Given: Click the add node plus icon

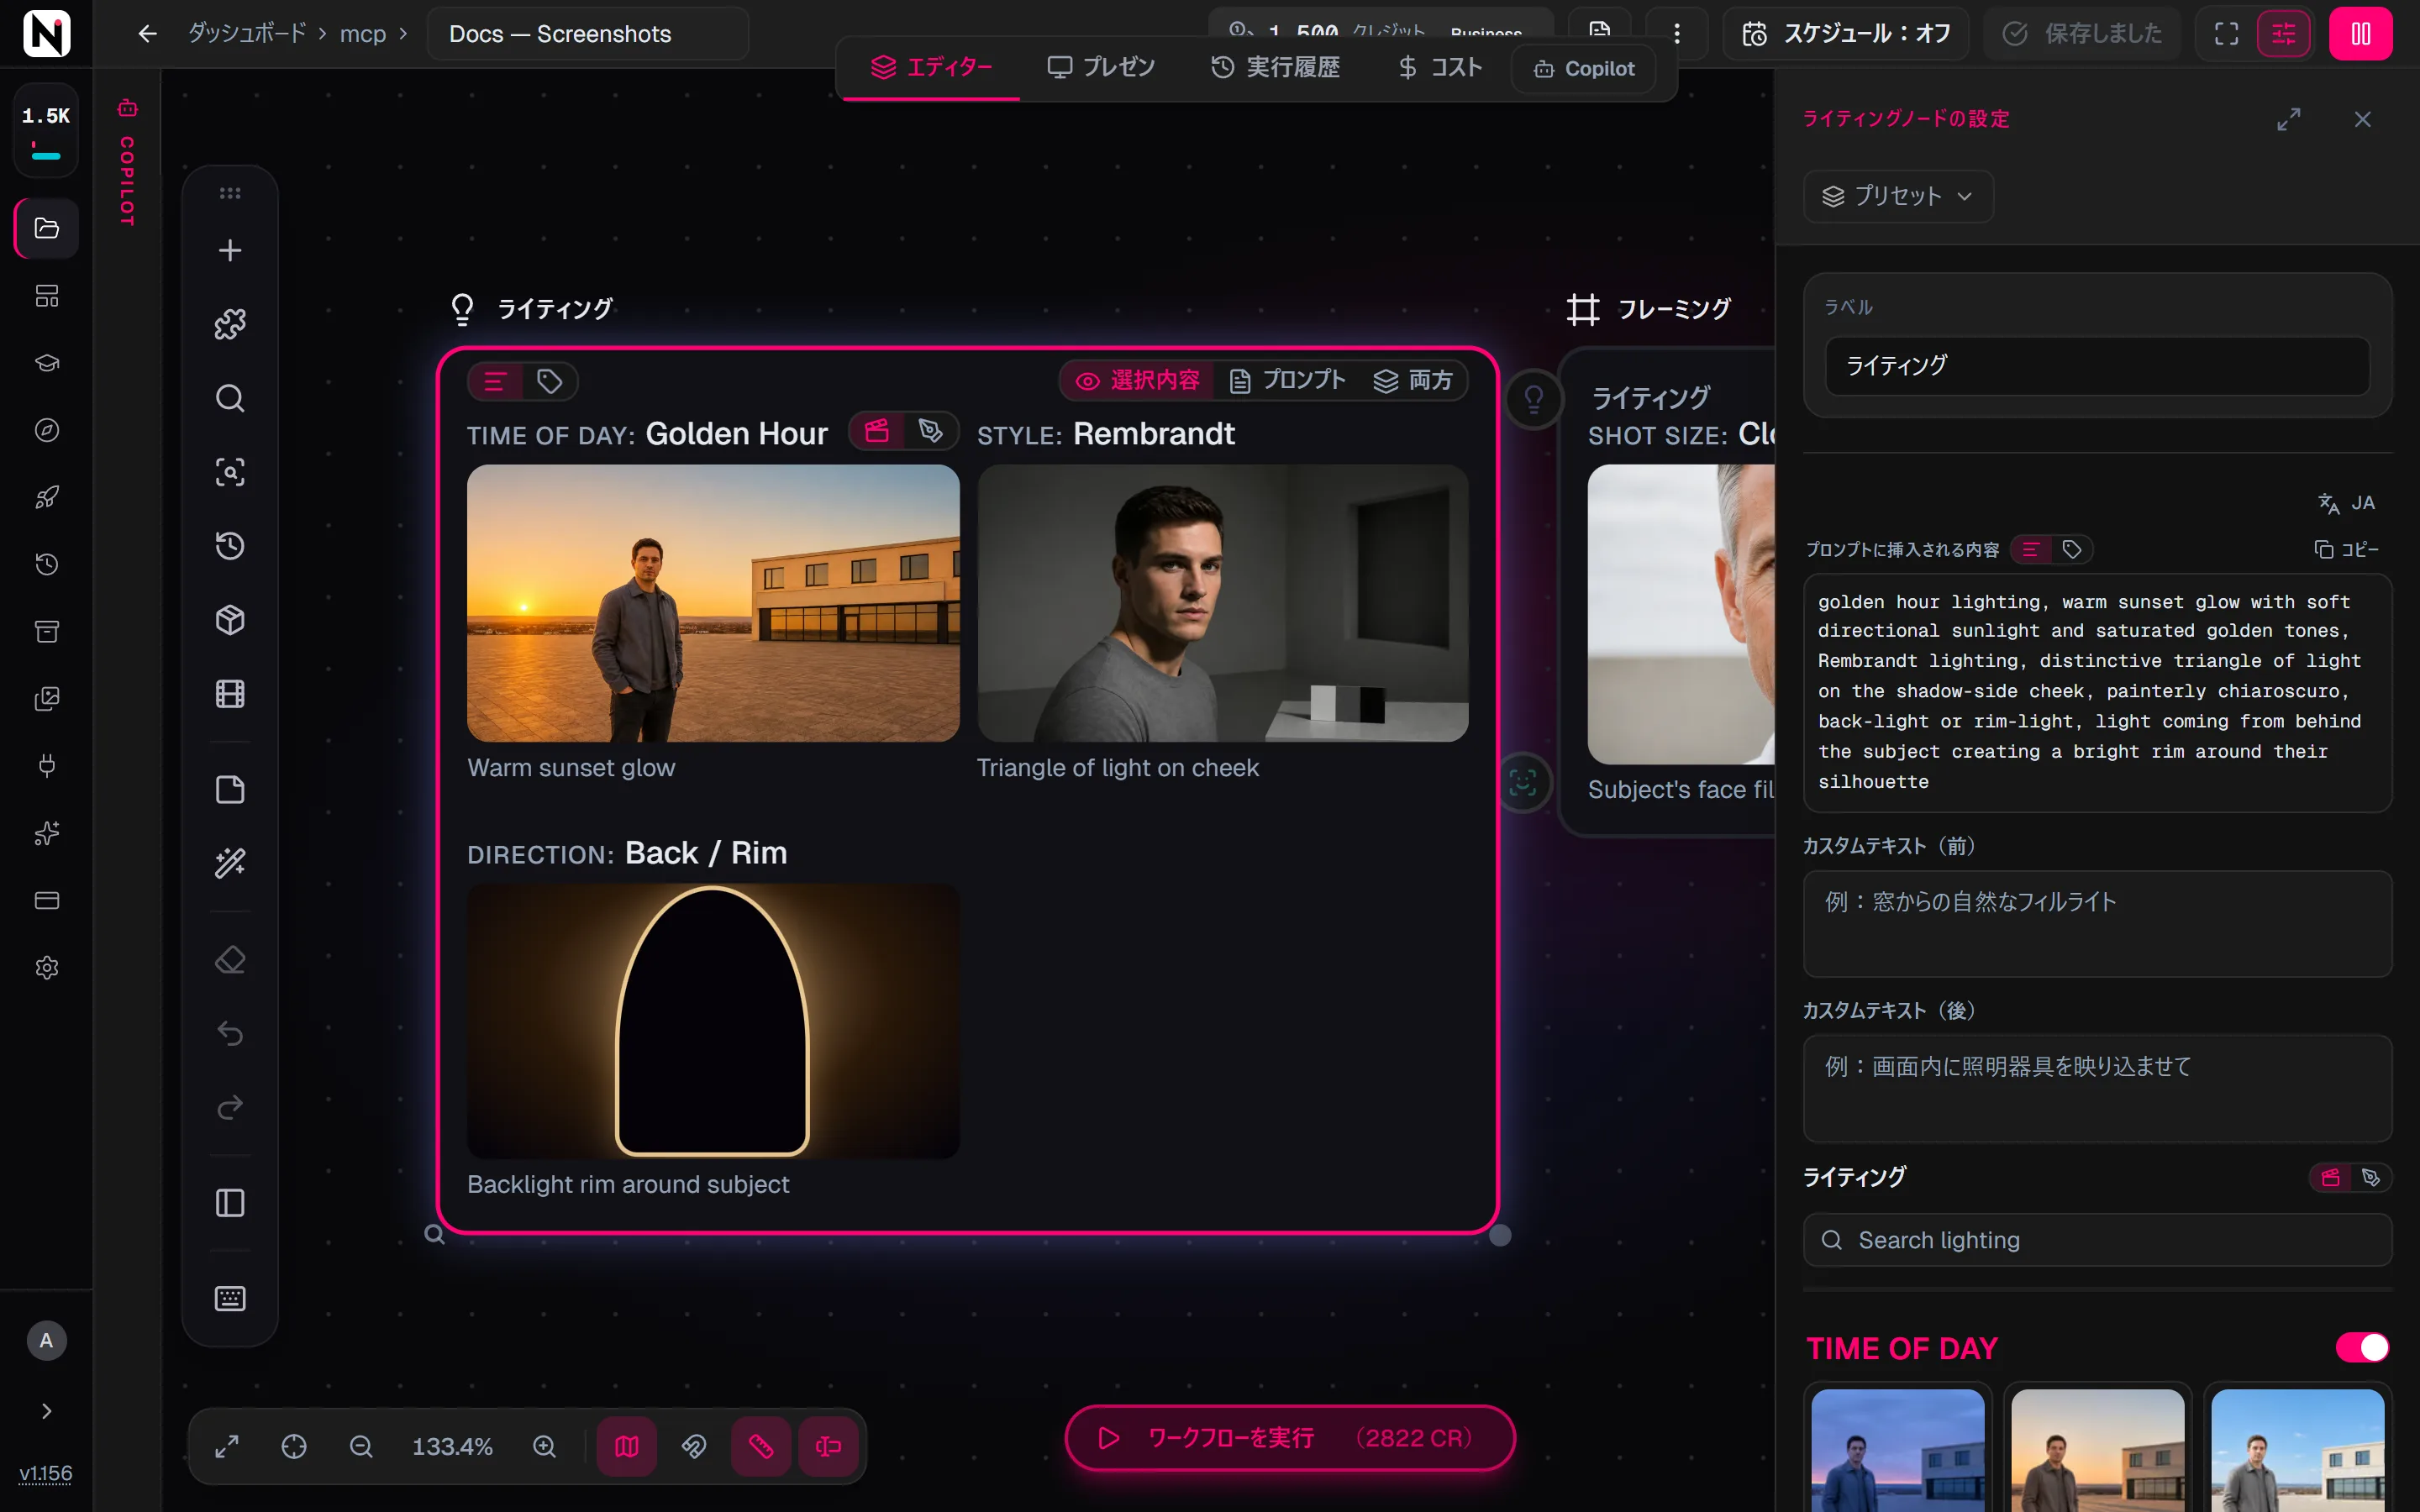Looking at the screenshot, I should tap(230, 250).
